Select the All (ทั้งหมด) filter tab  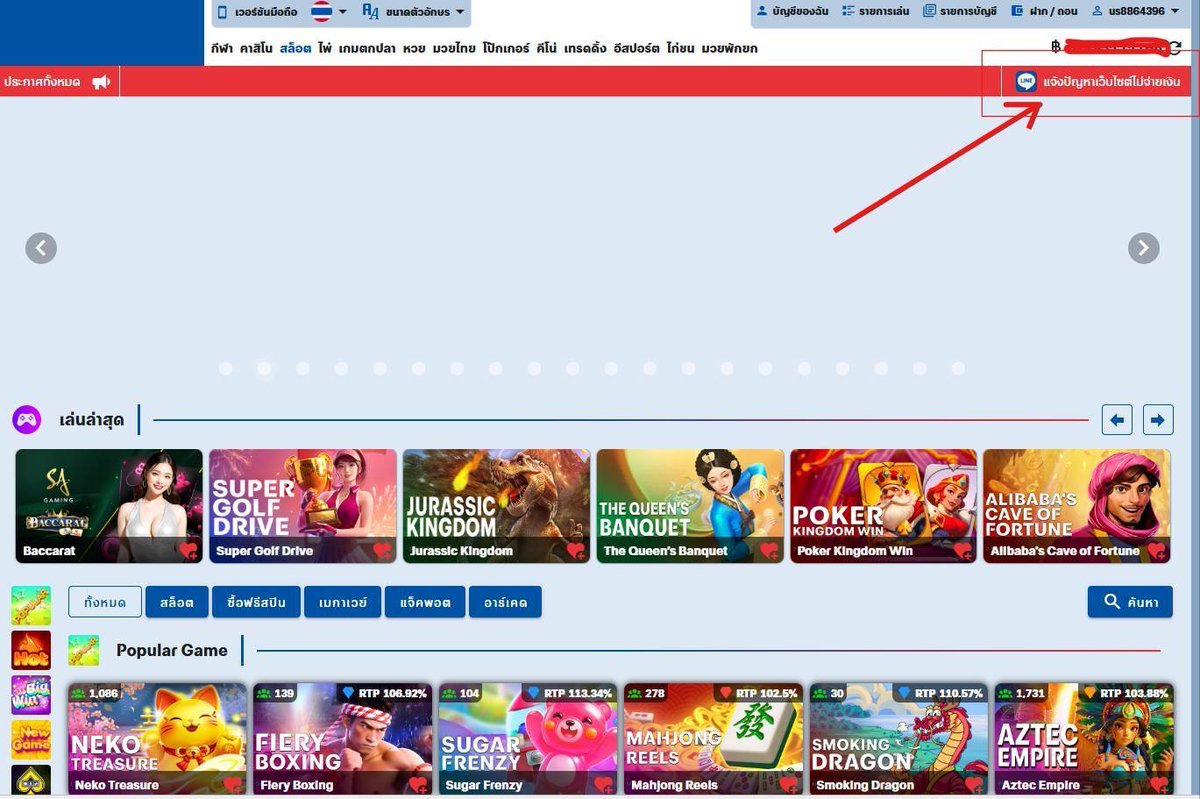pyautogui.click(x=104, y=602)
